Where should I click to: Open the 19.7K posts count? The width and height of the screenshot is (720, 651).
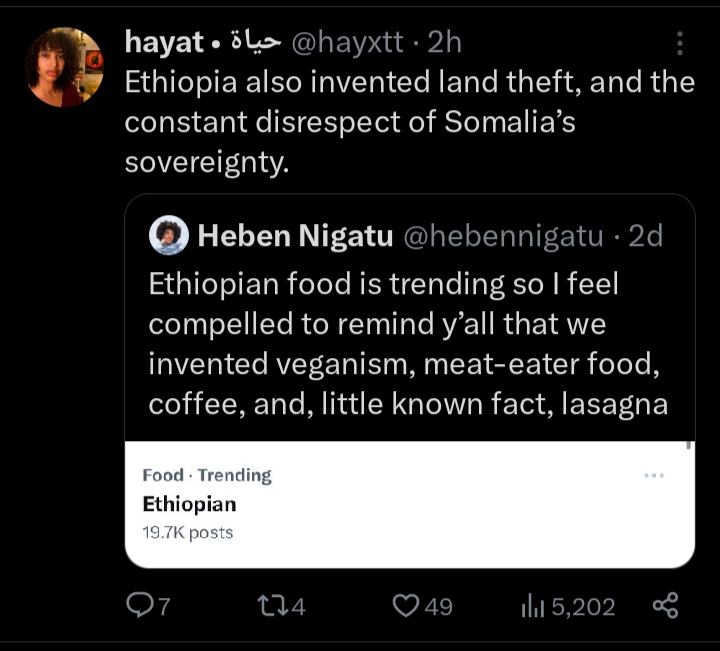click(188, 533)
